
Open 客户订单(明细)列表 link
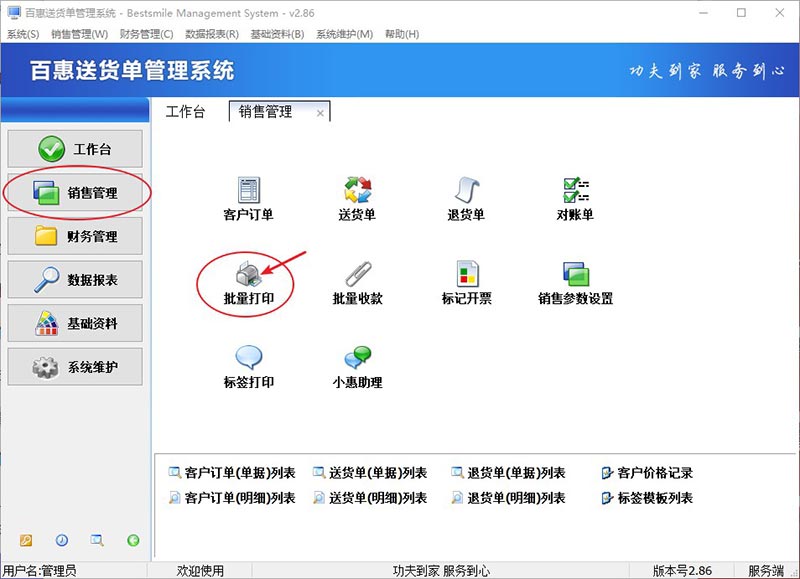232,498
